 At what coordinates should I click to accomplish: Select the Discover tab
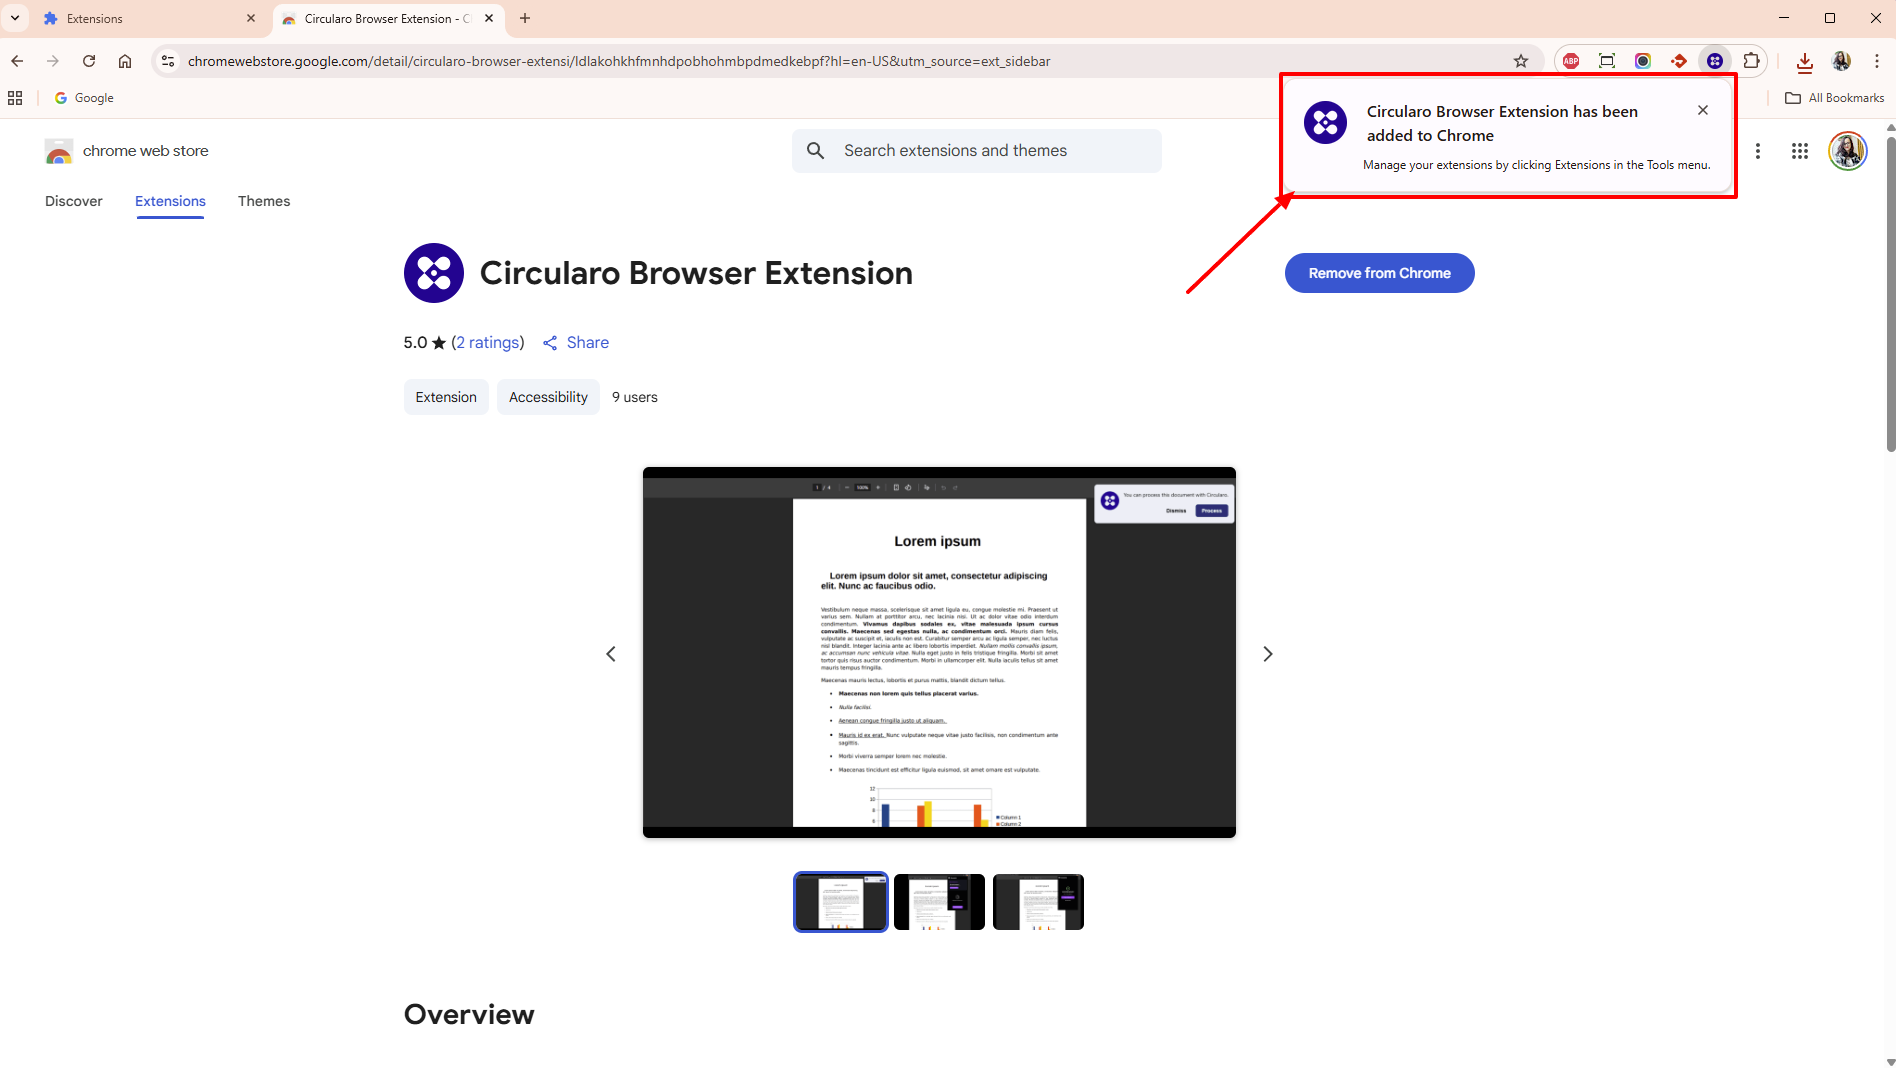[73, 201]
